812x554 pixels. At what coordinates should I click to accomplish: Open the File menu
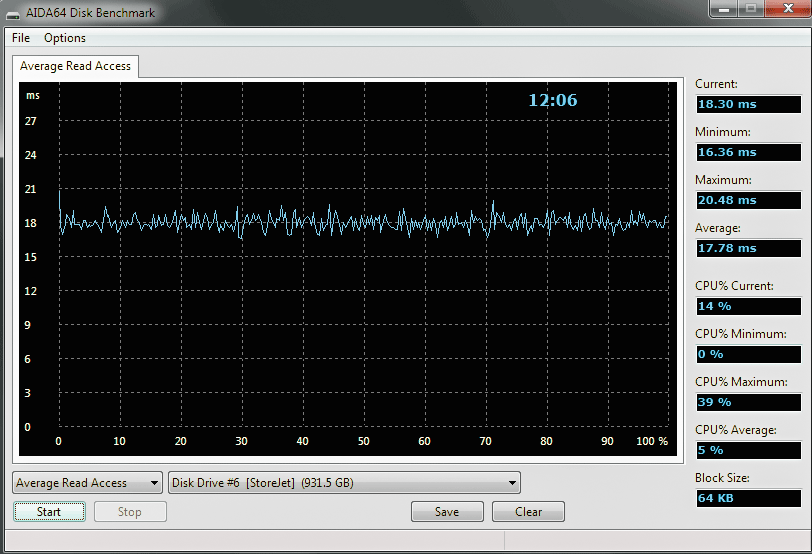[21, 38]
